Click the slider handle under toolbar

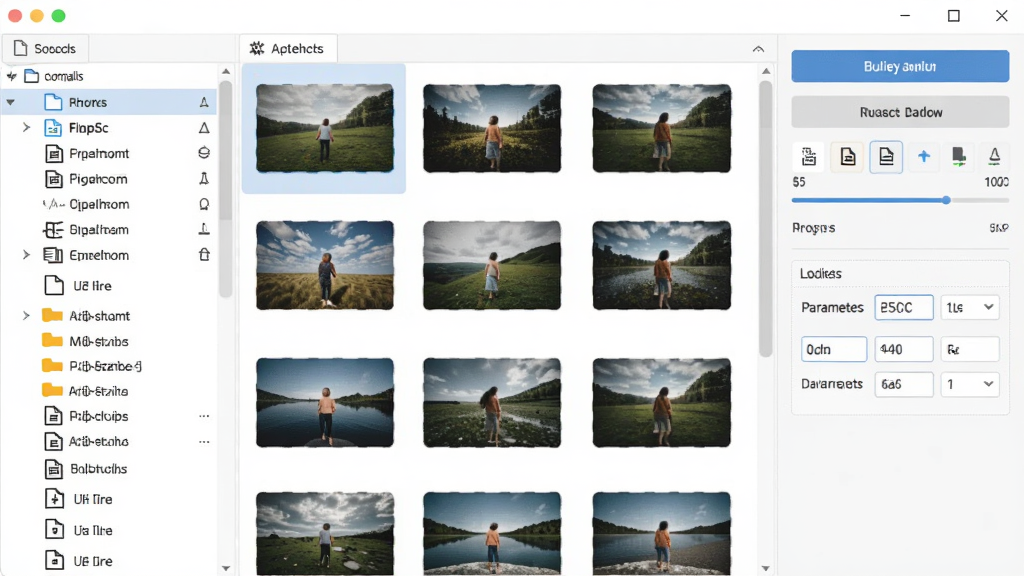[946, 200]
